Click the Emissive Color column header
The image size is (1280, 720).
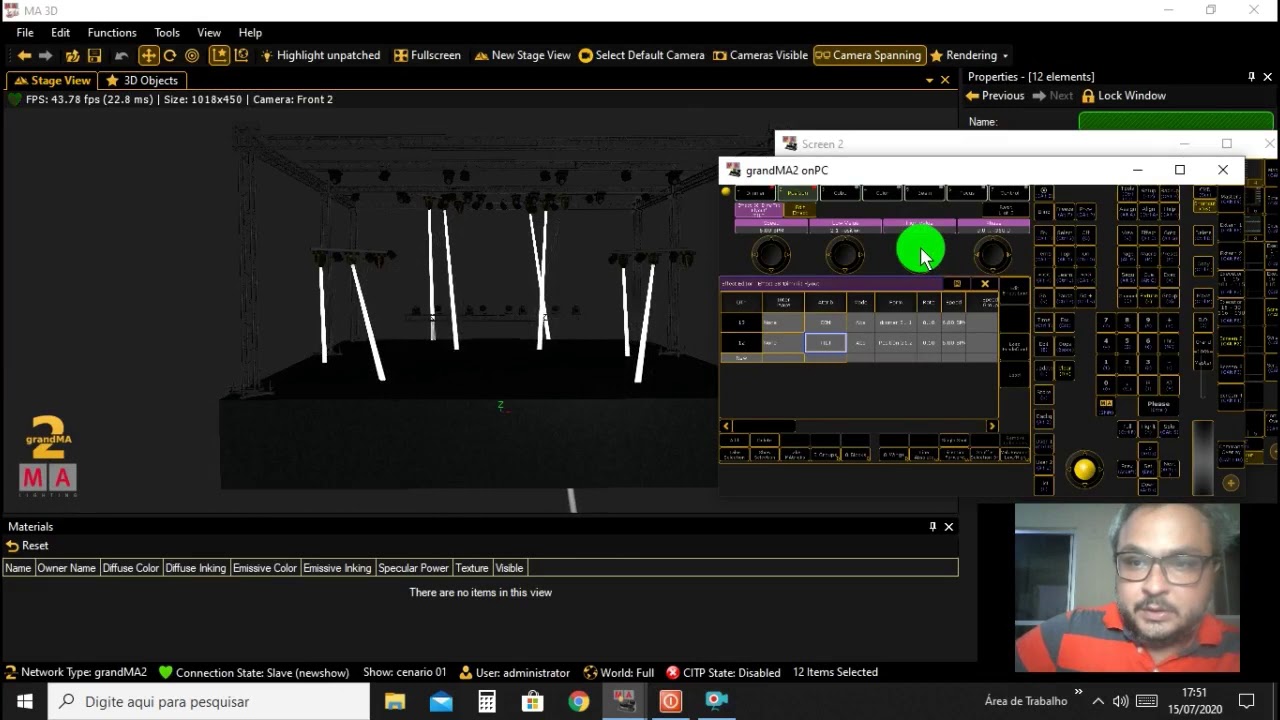tap(265, 568)
